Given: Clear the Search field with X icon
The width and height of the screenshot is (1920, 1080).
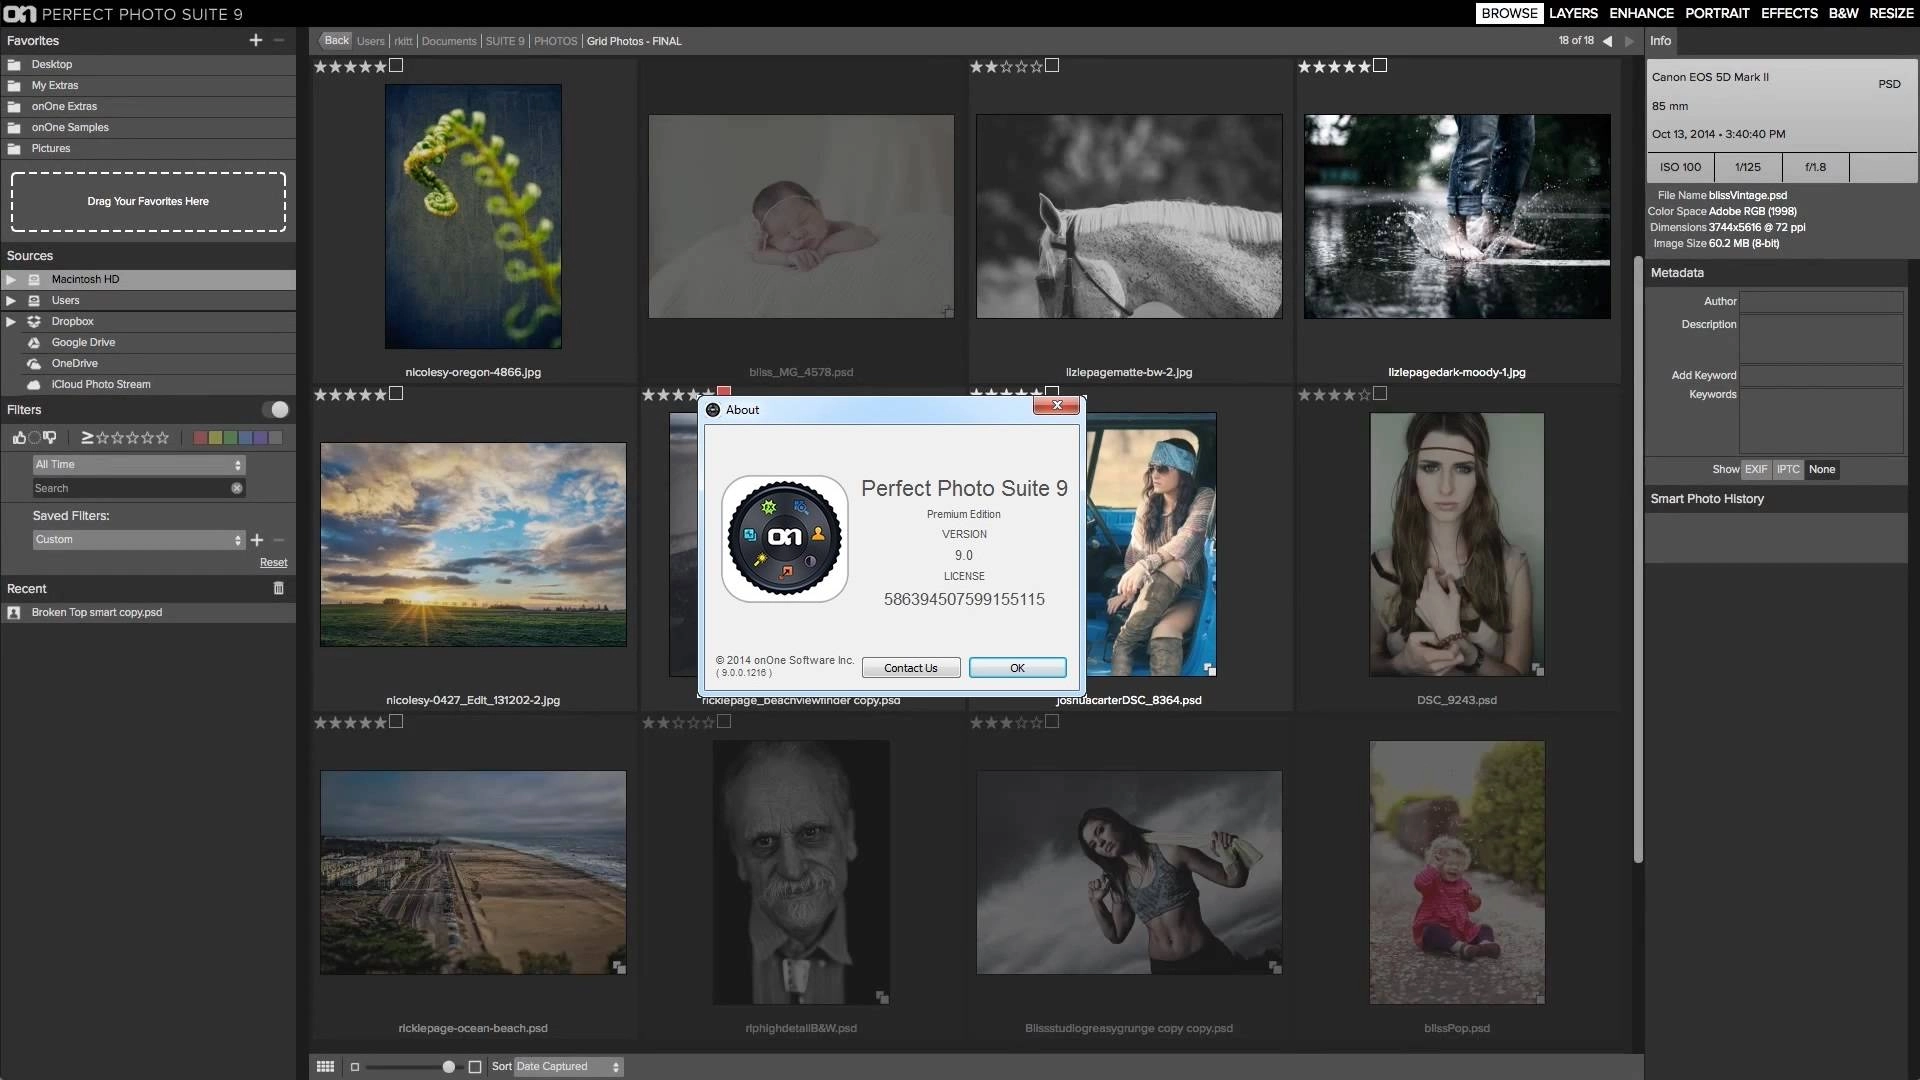Looking at the screenshot, I should 237,488.
